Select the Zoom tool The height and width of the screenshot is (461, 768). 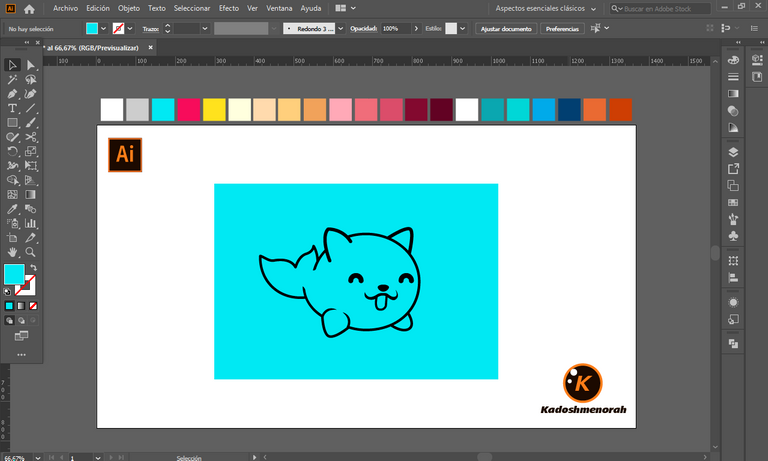click(30, 252)
